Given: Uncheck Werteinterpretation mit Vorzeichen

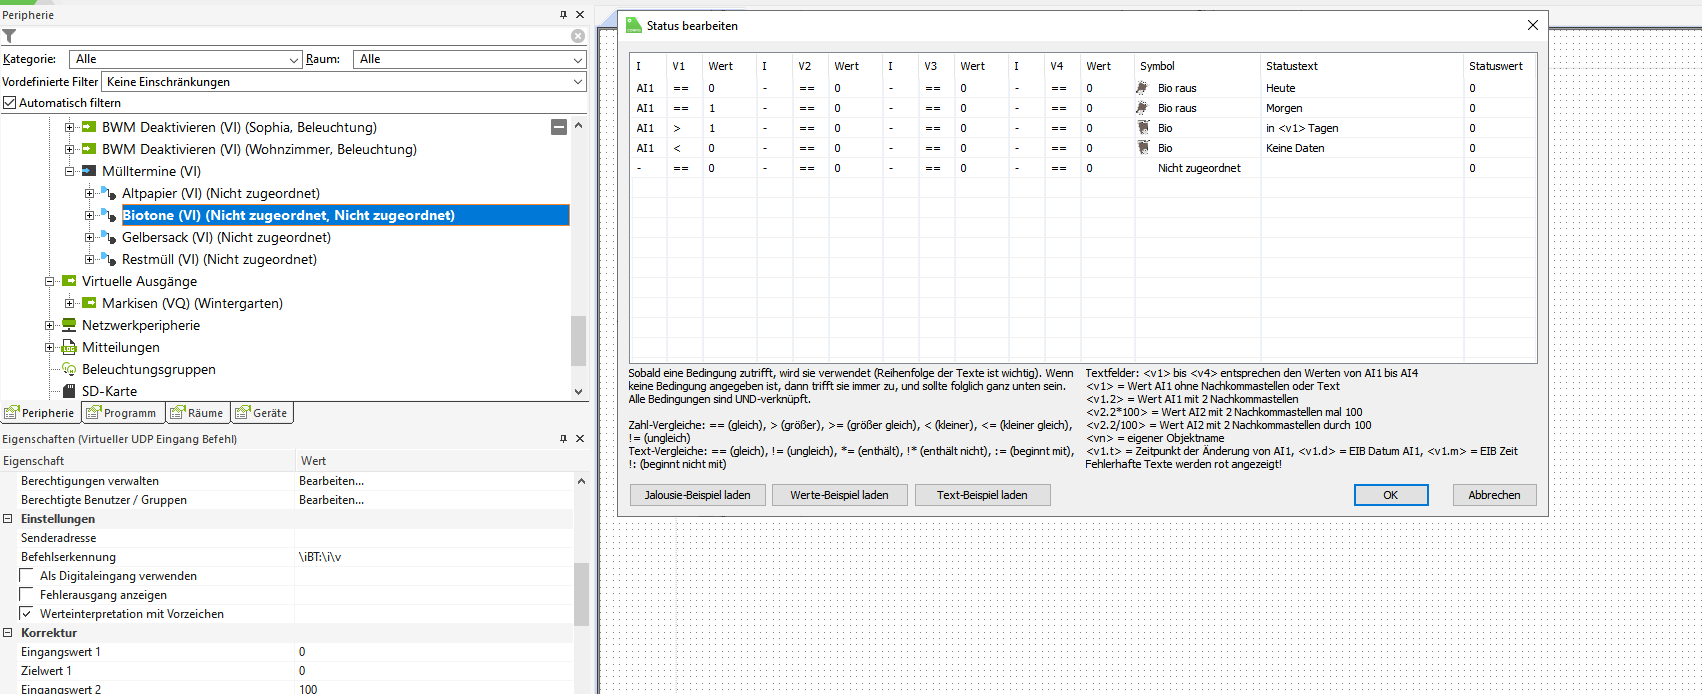Looking at the screenshot, I should point(27,614).
